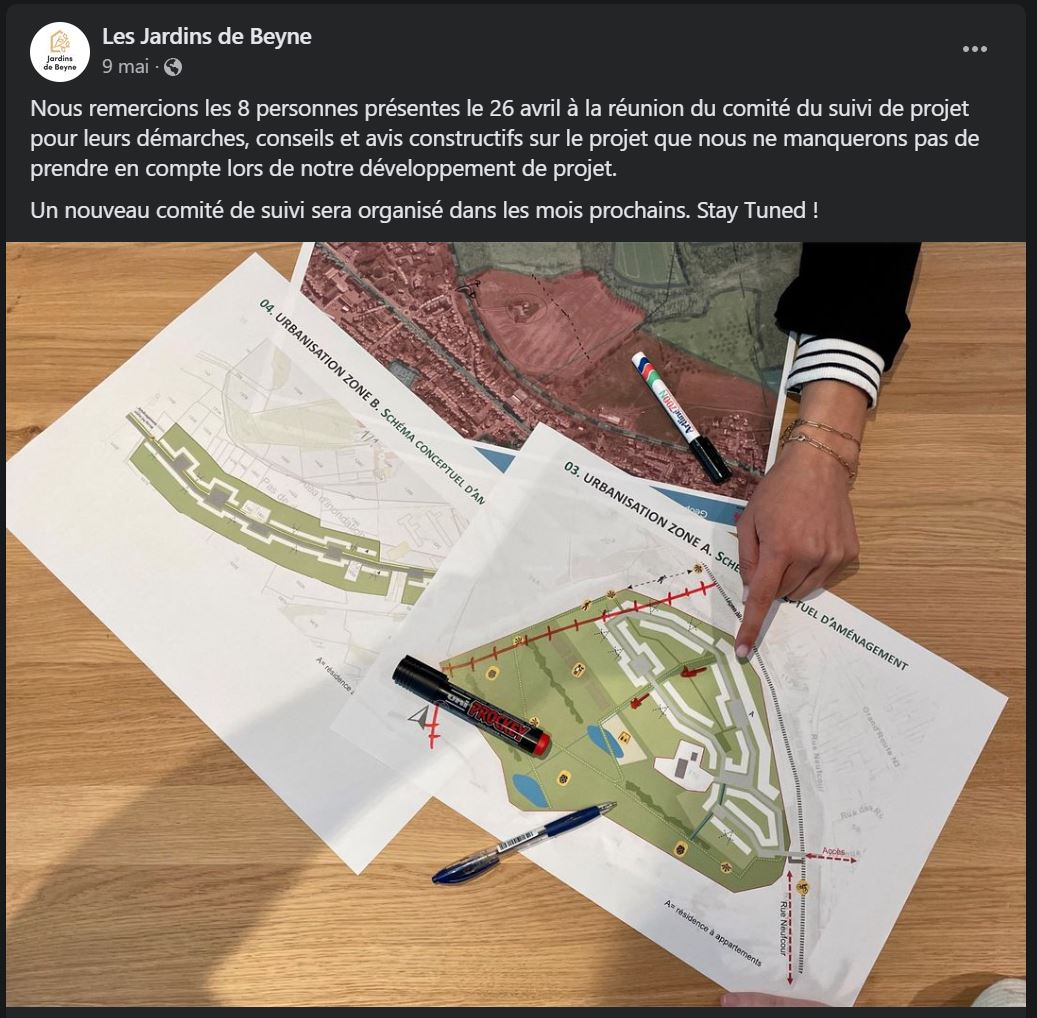Click the vertical 'Rue Neufcour' label by the red arrow

click(784, 927)
